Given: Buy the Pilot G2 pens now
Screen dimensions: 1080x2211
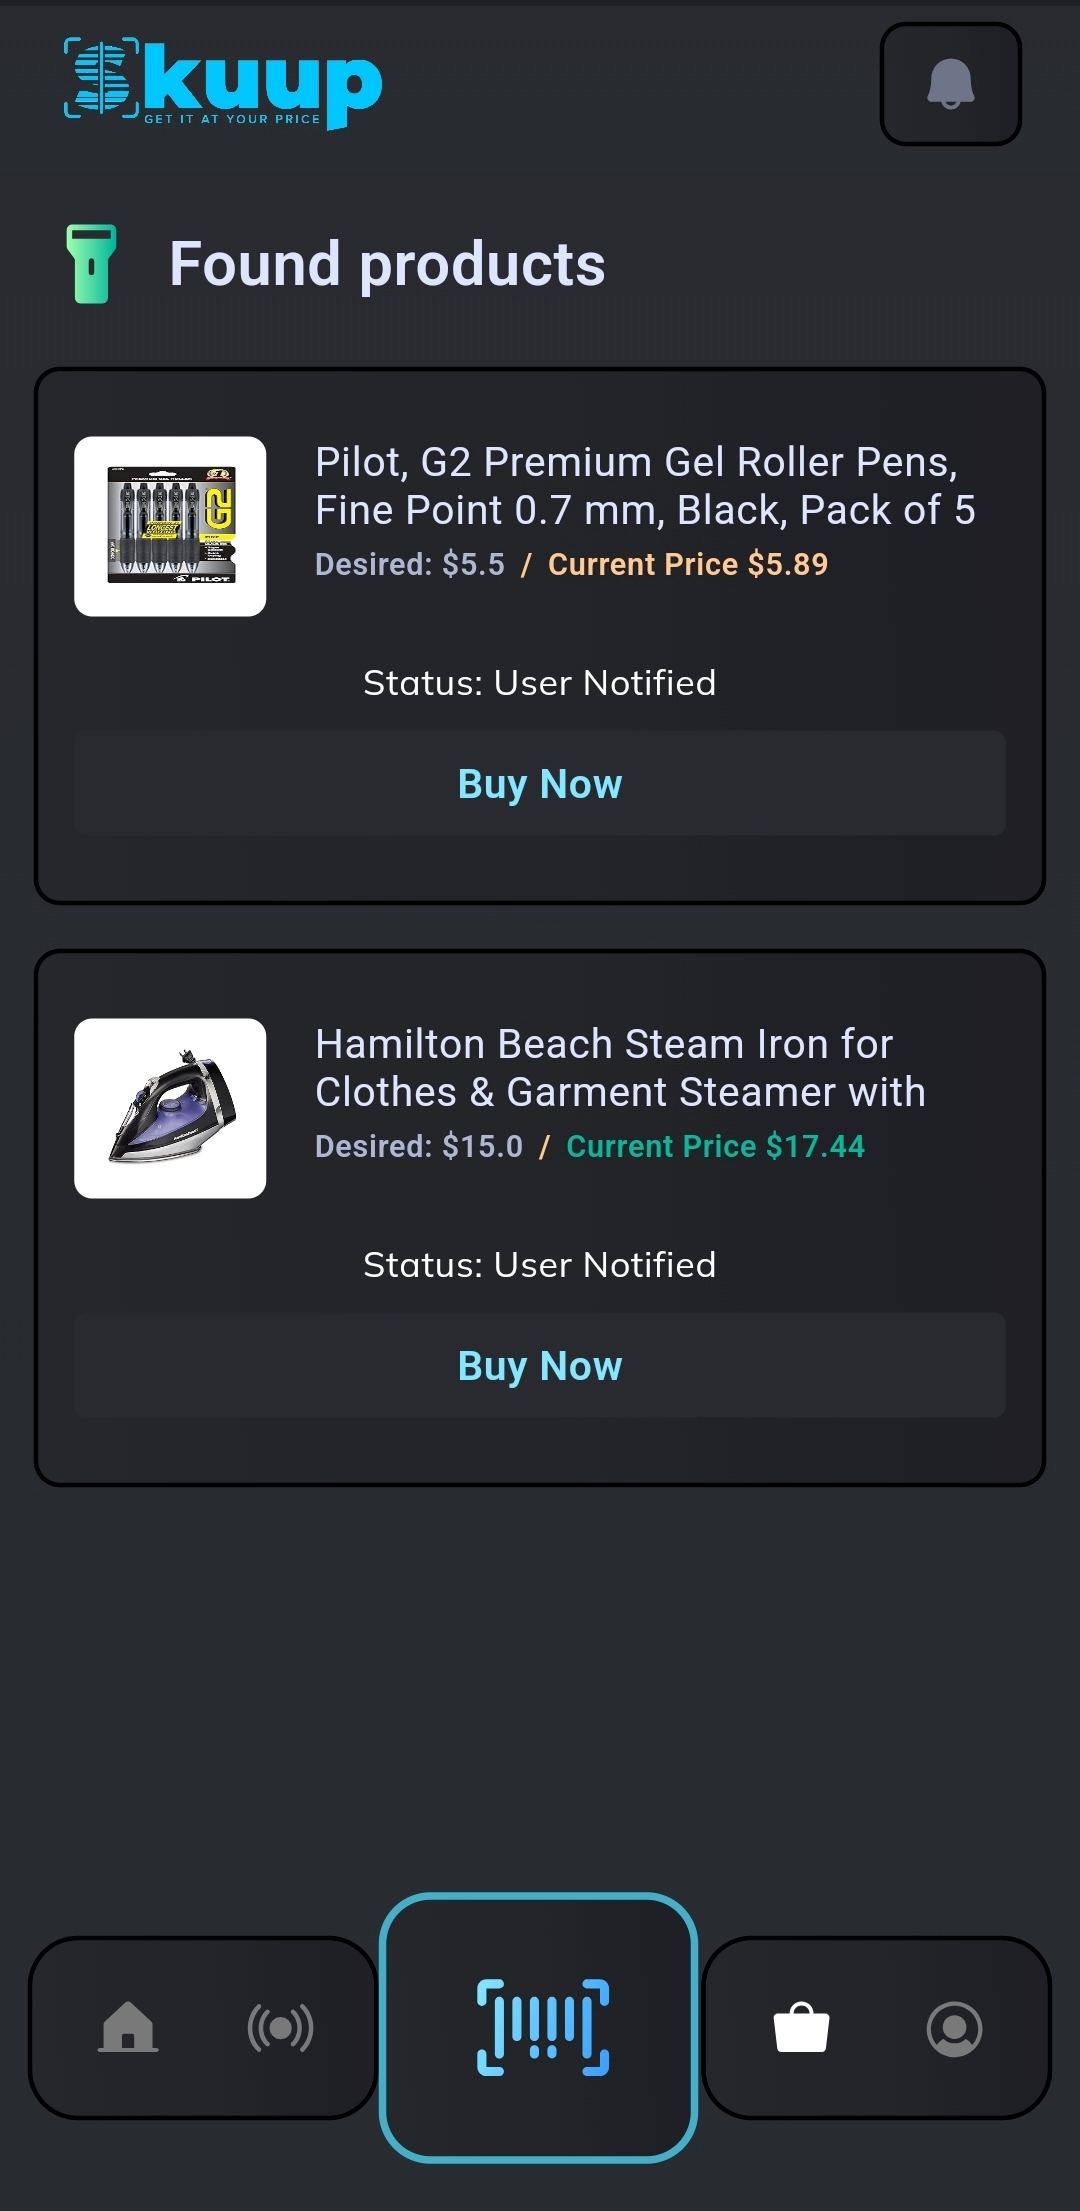Looking at the screenshot, I should point(540,784).
